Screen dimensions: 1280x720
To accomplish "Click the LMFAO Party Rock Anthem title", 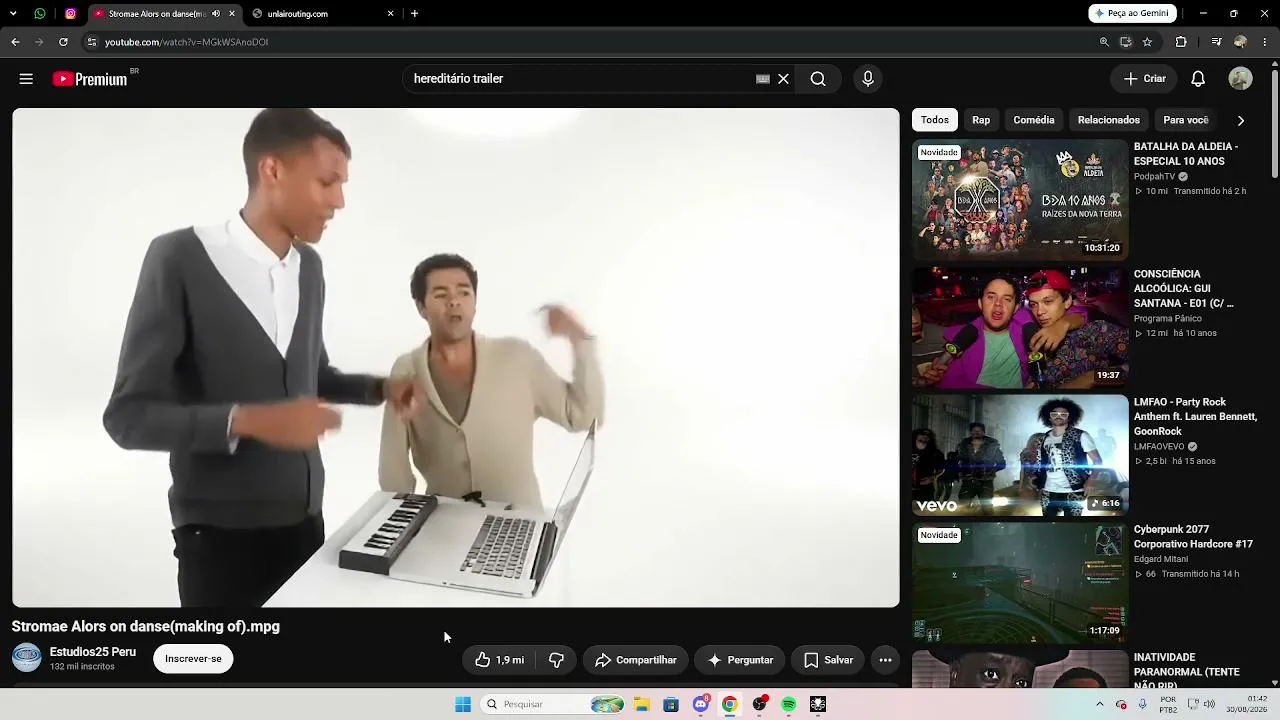I will (x=1195, y=416).
